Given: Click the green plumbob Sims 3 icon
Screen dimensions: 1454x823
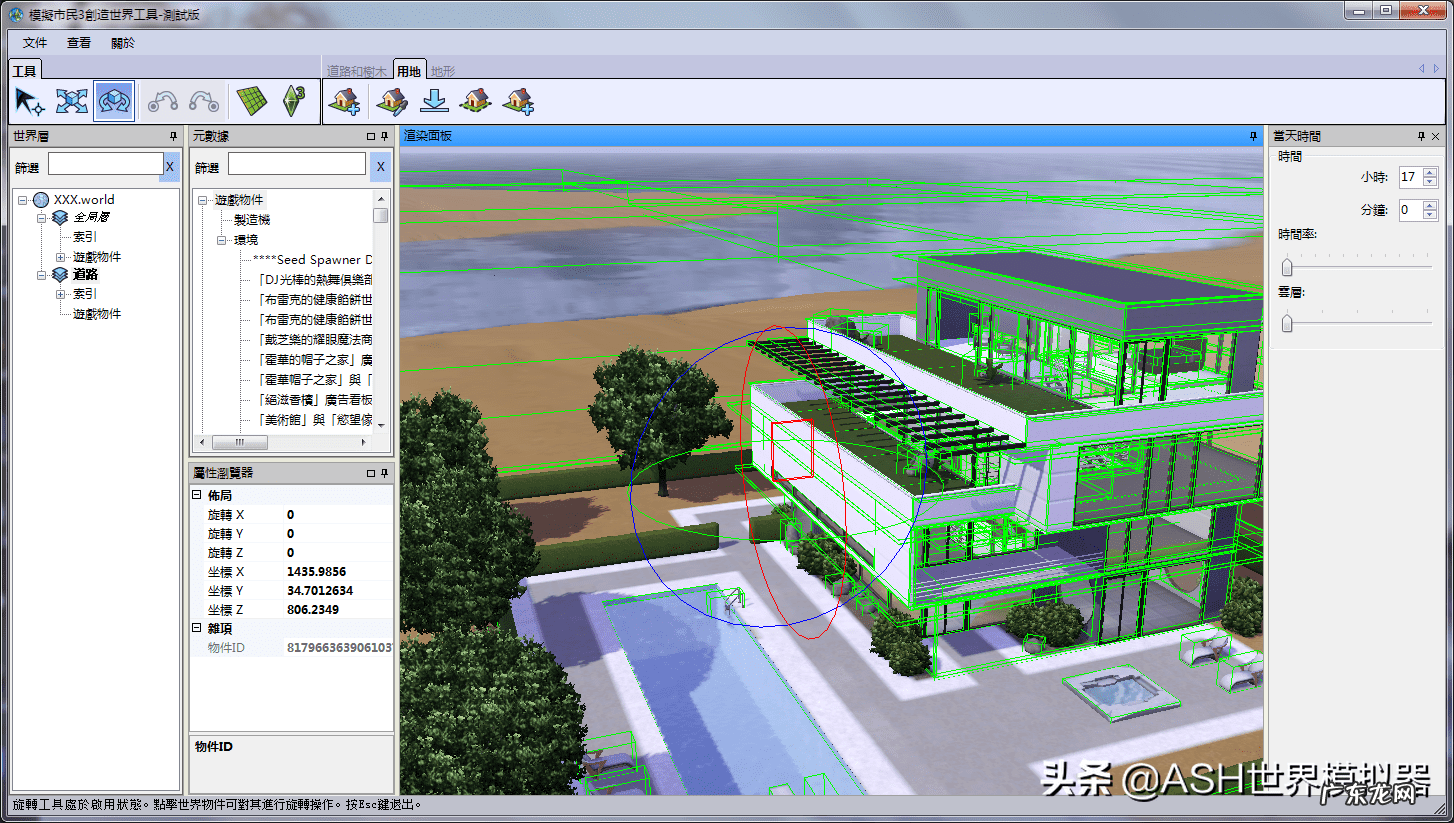Looking at the screenshot, I should (x=294, y=101).
